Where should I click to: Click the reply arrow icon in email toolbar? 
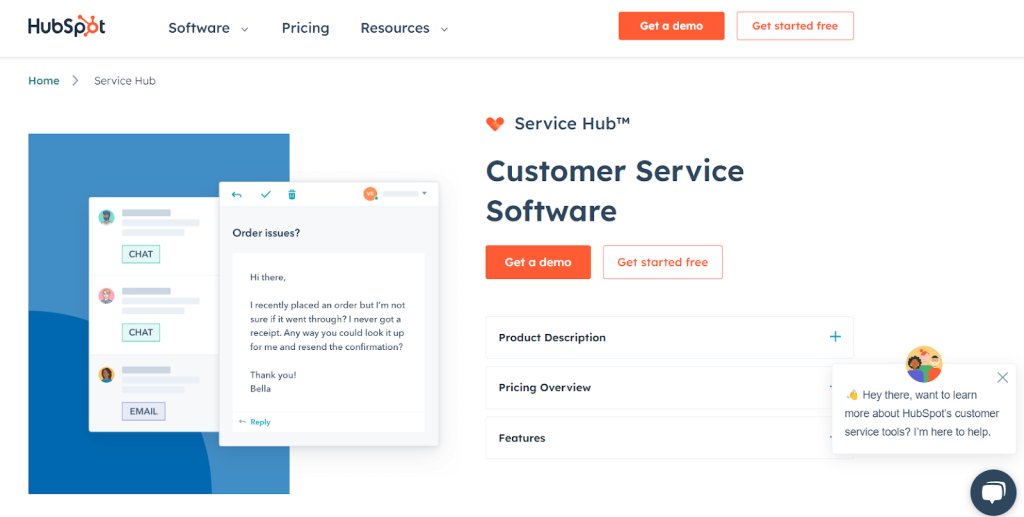click(237, 194)
